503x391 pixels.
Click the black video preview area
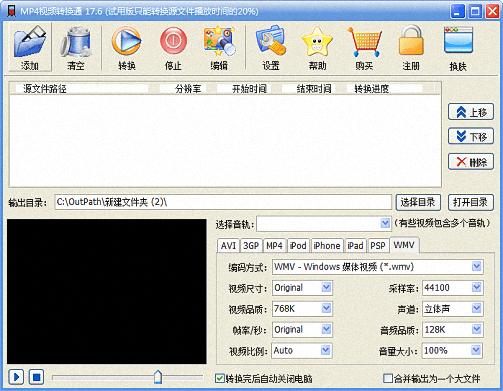pyautogui.click(x=107, y=291)
